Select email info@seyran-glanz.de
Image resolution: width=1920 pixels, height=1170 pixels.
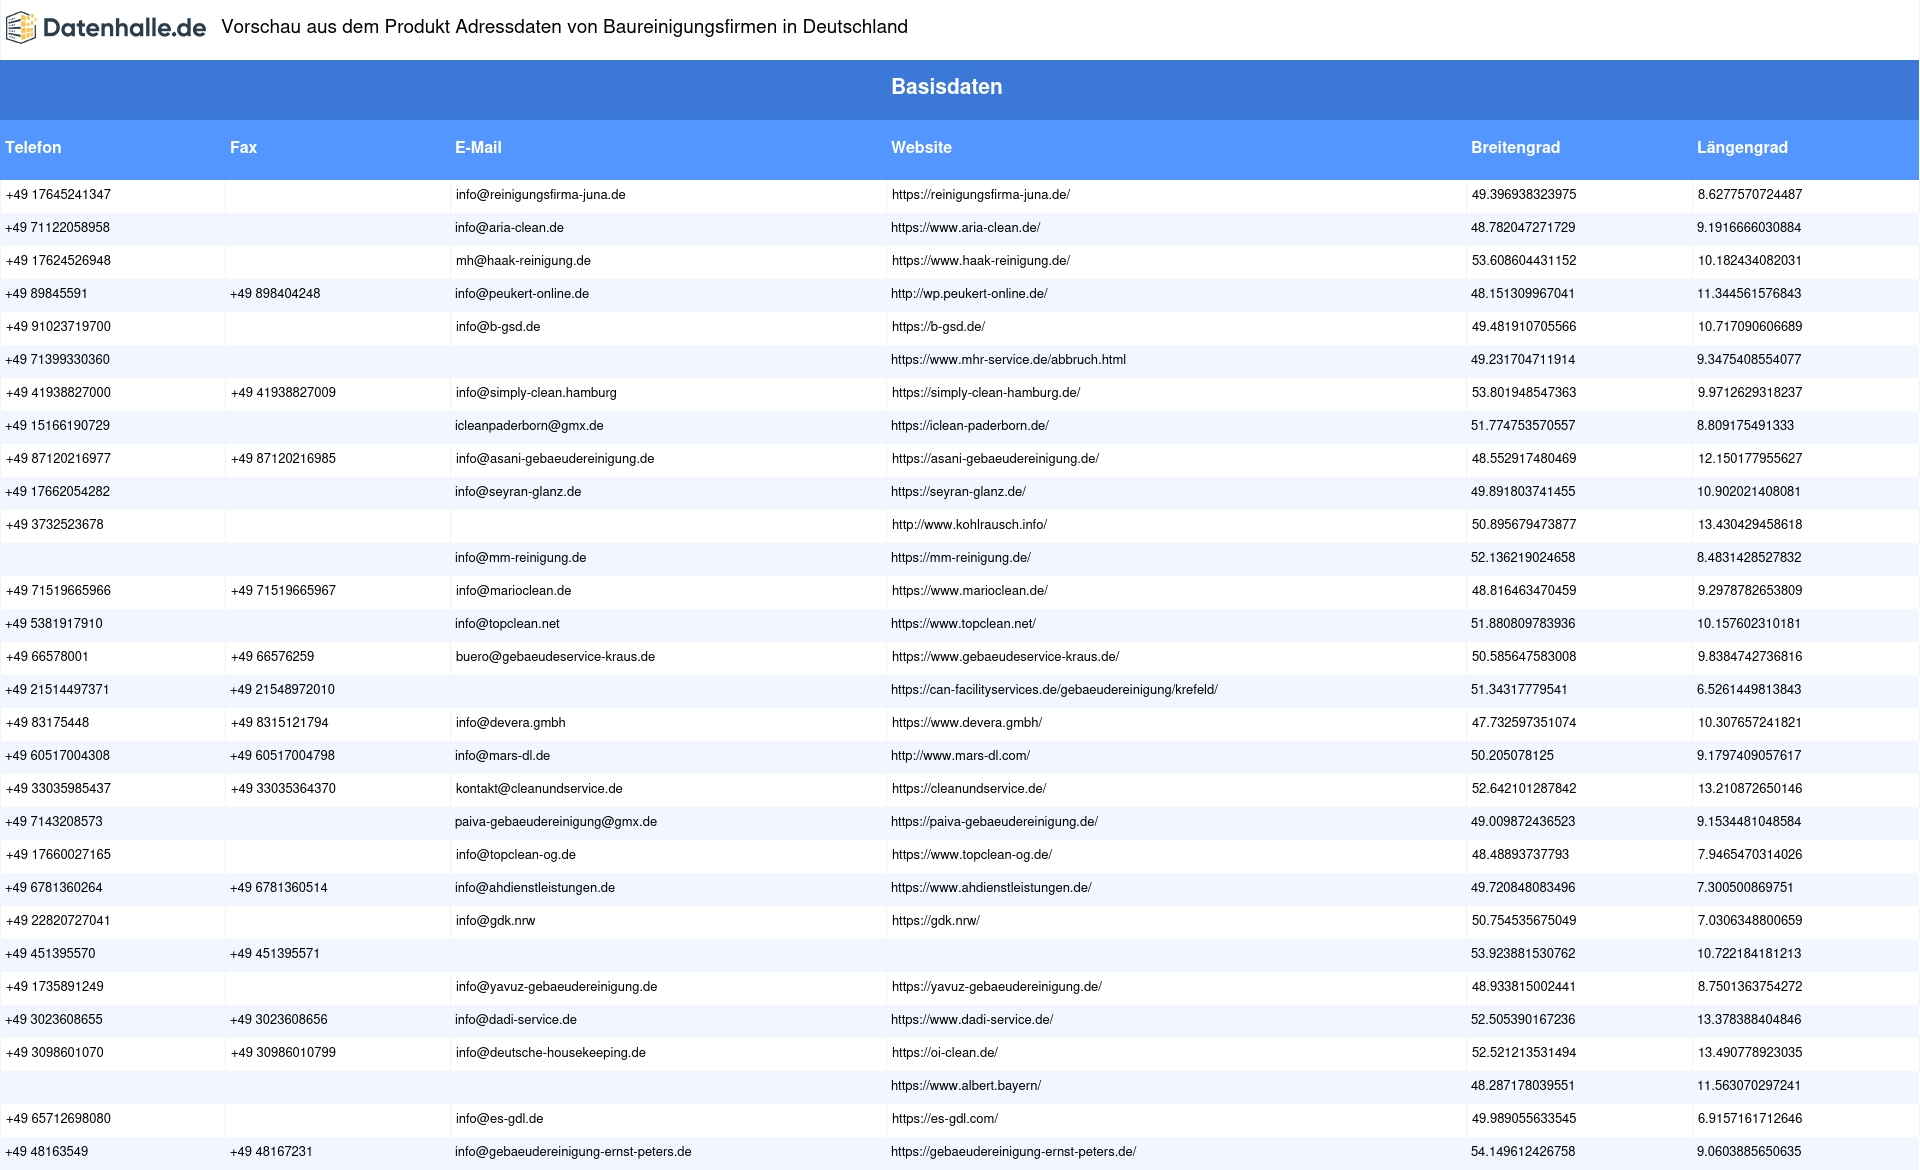pyautogui.click(x=518, y=492)
